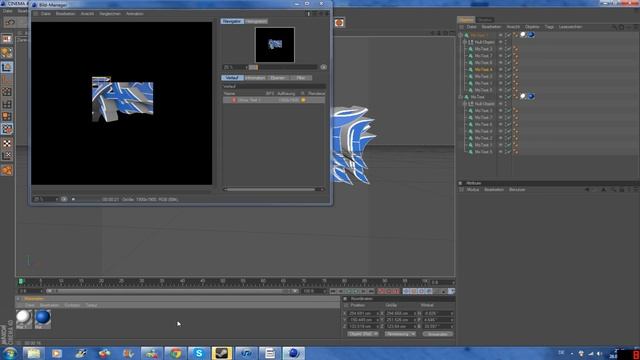This screenshot has height=360, width=640.
Task: Open Google Chrome from the taskbar
Action: pyautogui.click(x=175, y=353)
